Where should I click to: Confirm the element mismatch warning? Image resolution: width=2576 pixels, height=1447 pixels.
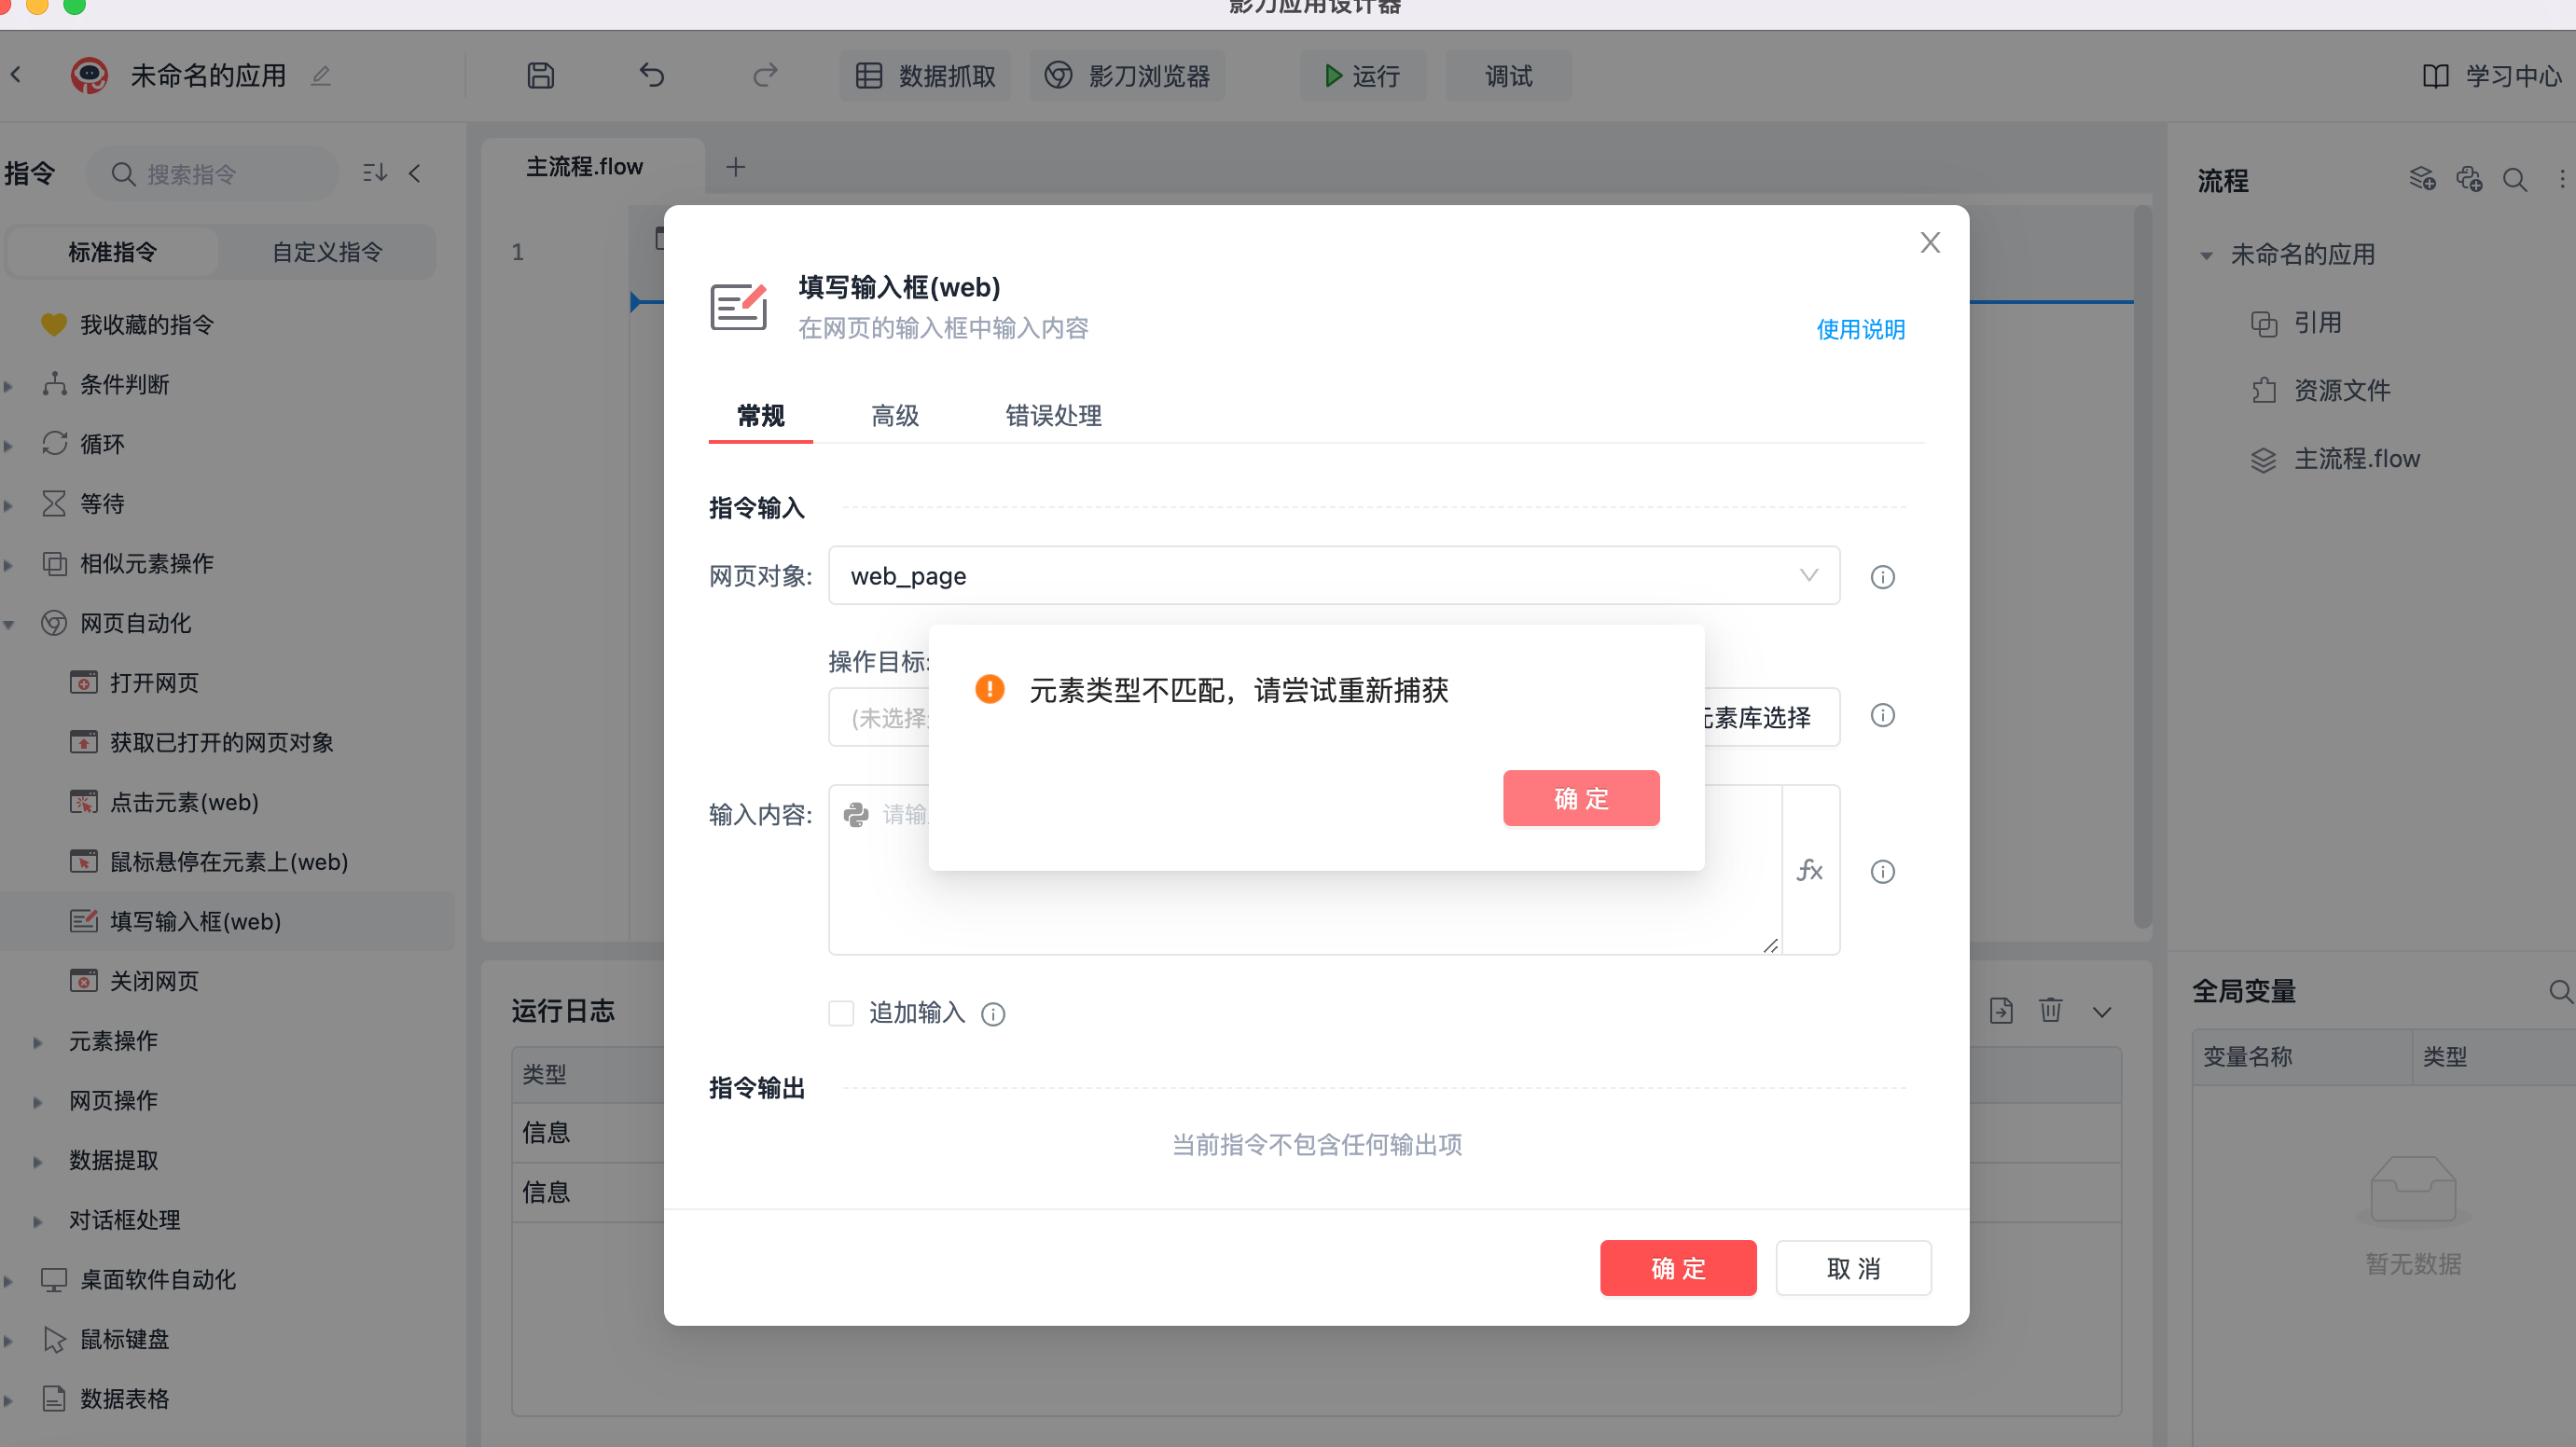1580,798
